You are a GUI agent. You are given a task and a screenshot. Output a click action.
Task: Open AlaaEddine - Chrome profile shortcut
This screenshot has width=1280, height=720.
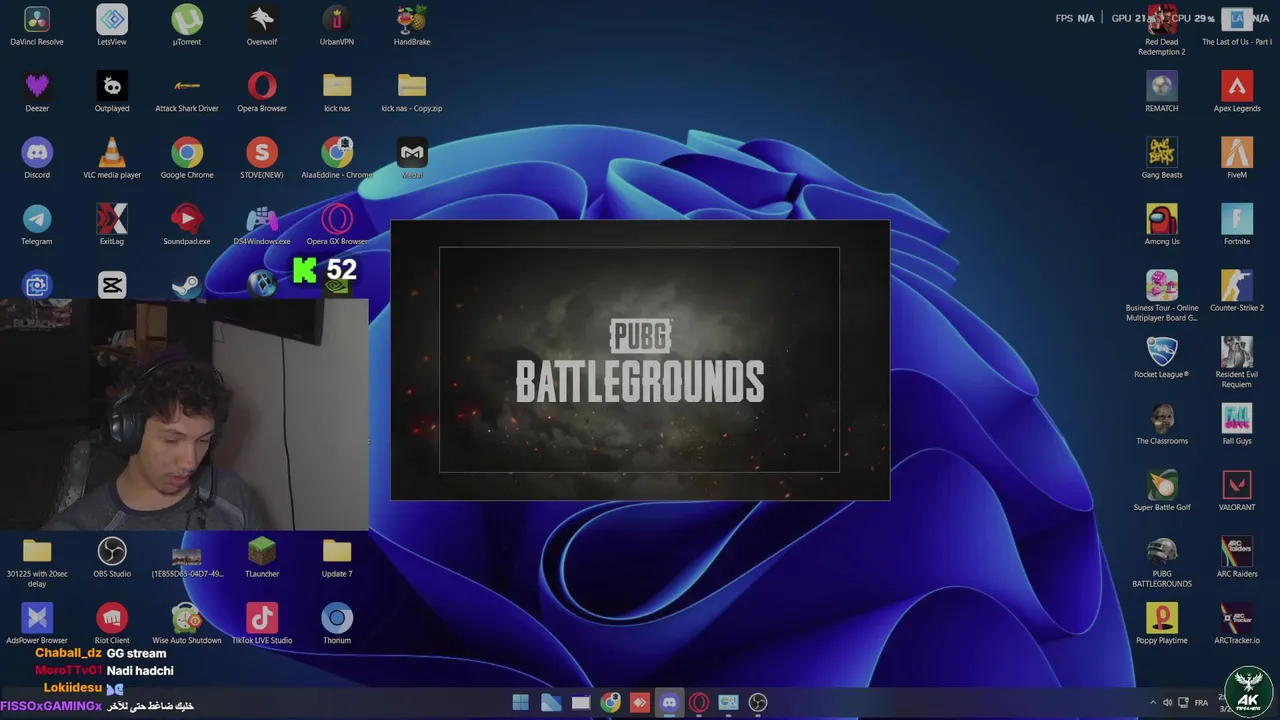click(x=337, y=159)
